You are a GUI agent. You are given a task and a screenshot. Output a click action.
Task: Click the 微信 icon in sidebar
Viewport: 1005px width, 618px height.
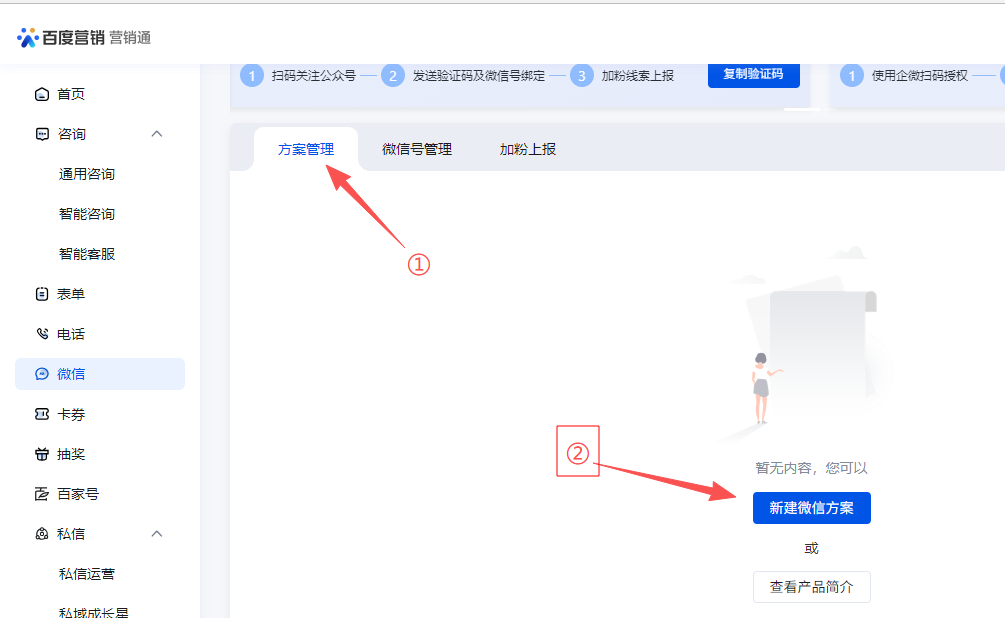coord(42,374)
